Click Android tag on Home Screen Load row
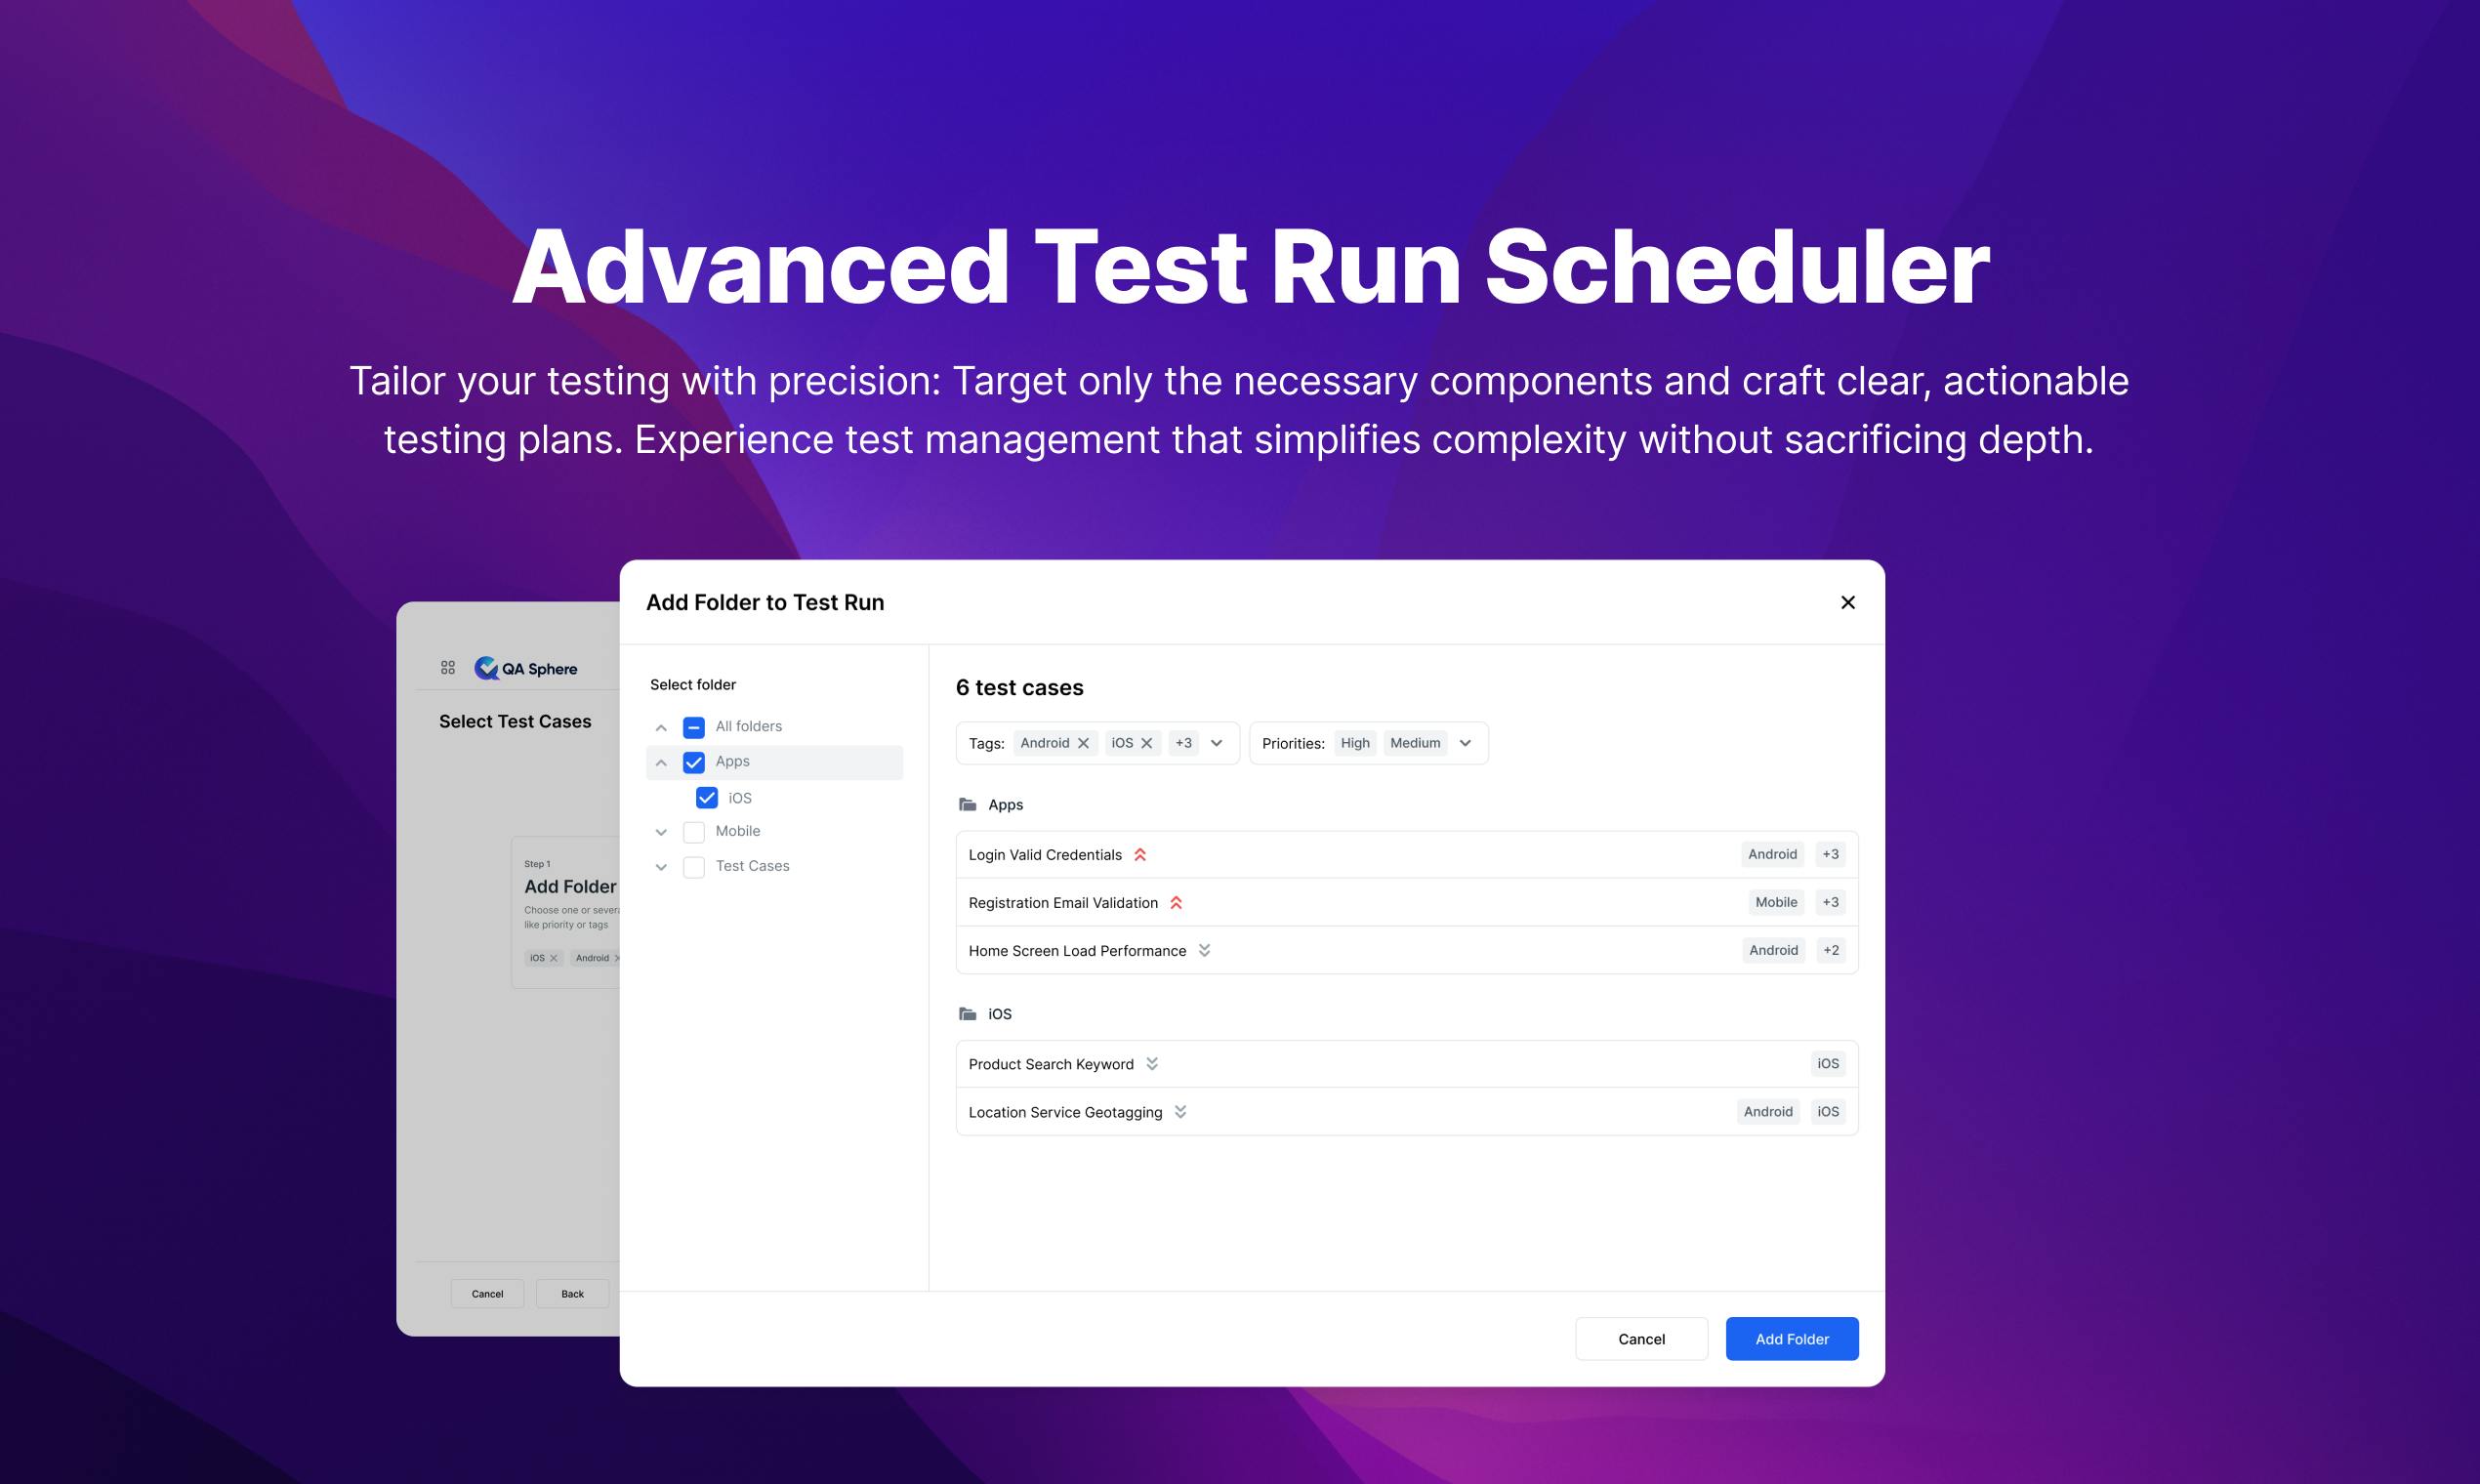This screenshot has height=1484, width=2480. pyautogui.click(x=1773, y=950)
